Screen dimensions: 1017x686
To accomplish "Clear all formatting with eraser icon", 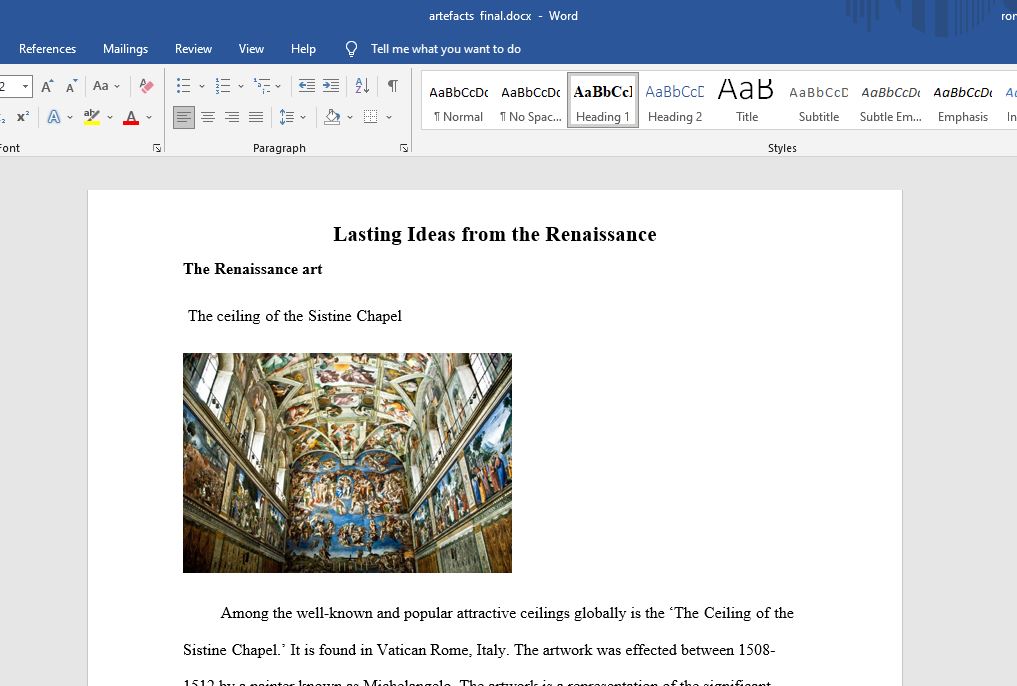I will click(x=146, y=86).
